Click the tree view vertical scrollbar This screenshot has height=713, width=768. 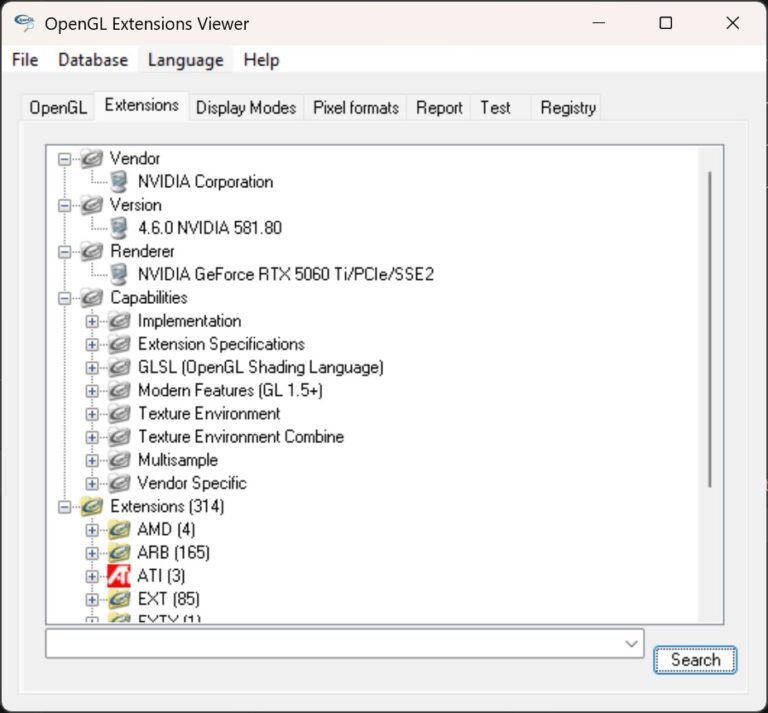pyautogui.click(x=710, y=330)
